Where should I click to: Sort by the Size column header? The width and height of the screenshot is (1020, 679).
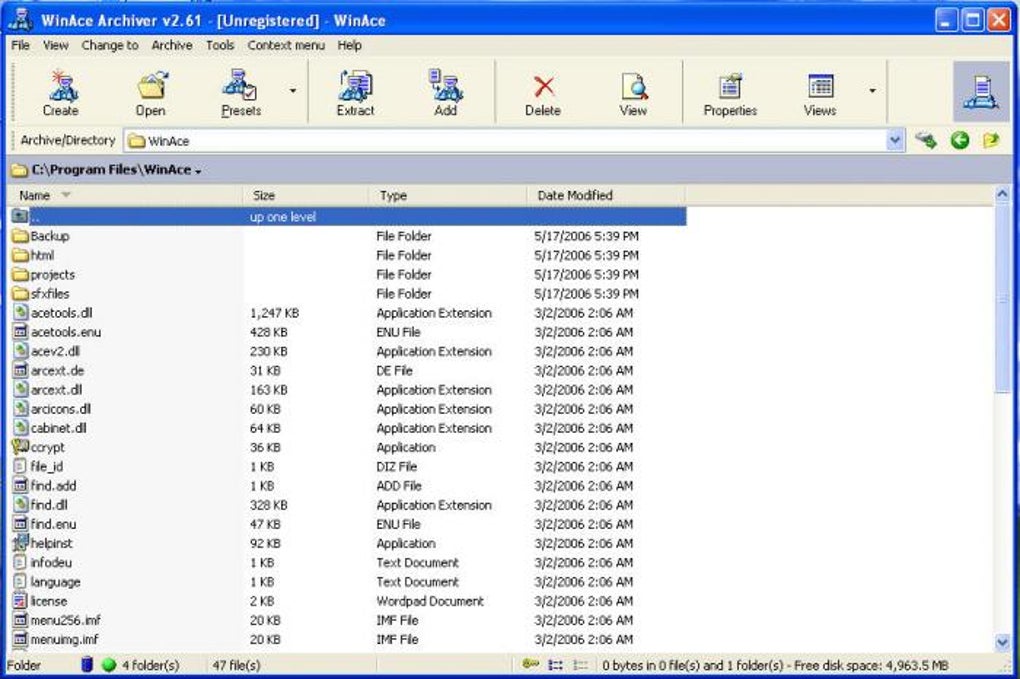point(306,195)
